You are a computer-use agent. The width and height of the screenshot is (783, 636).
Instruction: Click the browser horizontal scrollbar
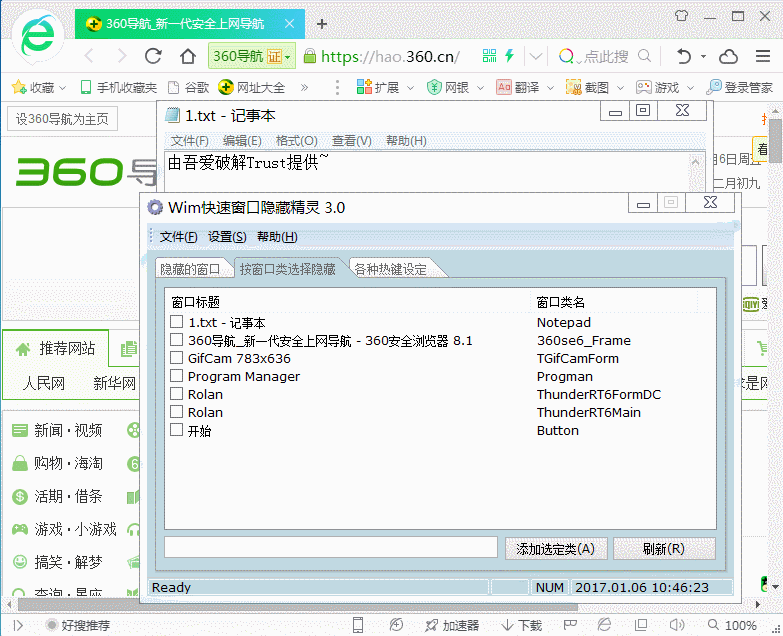298,606
